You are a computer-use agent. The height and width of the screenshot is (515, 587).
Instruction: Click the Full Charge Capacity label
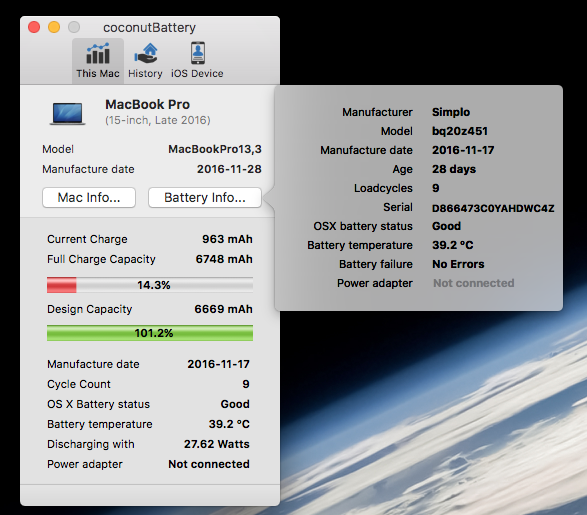click(x=101, y=259)
